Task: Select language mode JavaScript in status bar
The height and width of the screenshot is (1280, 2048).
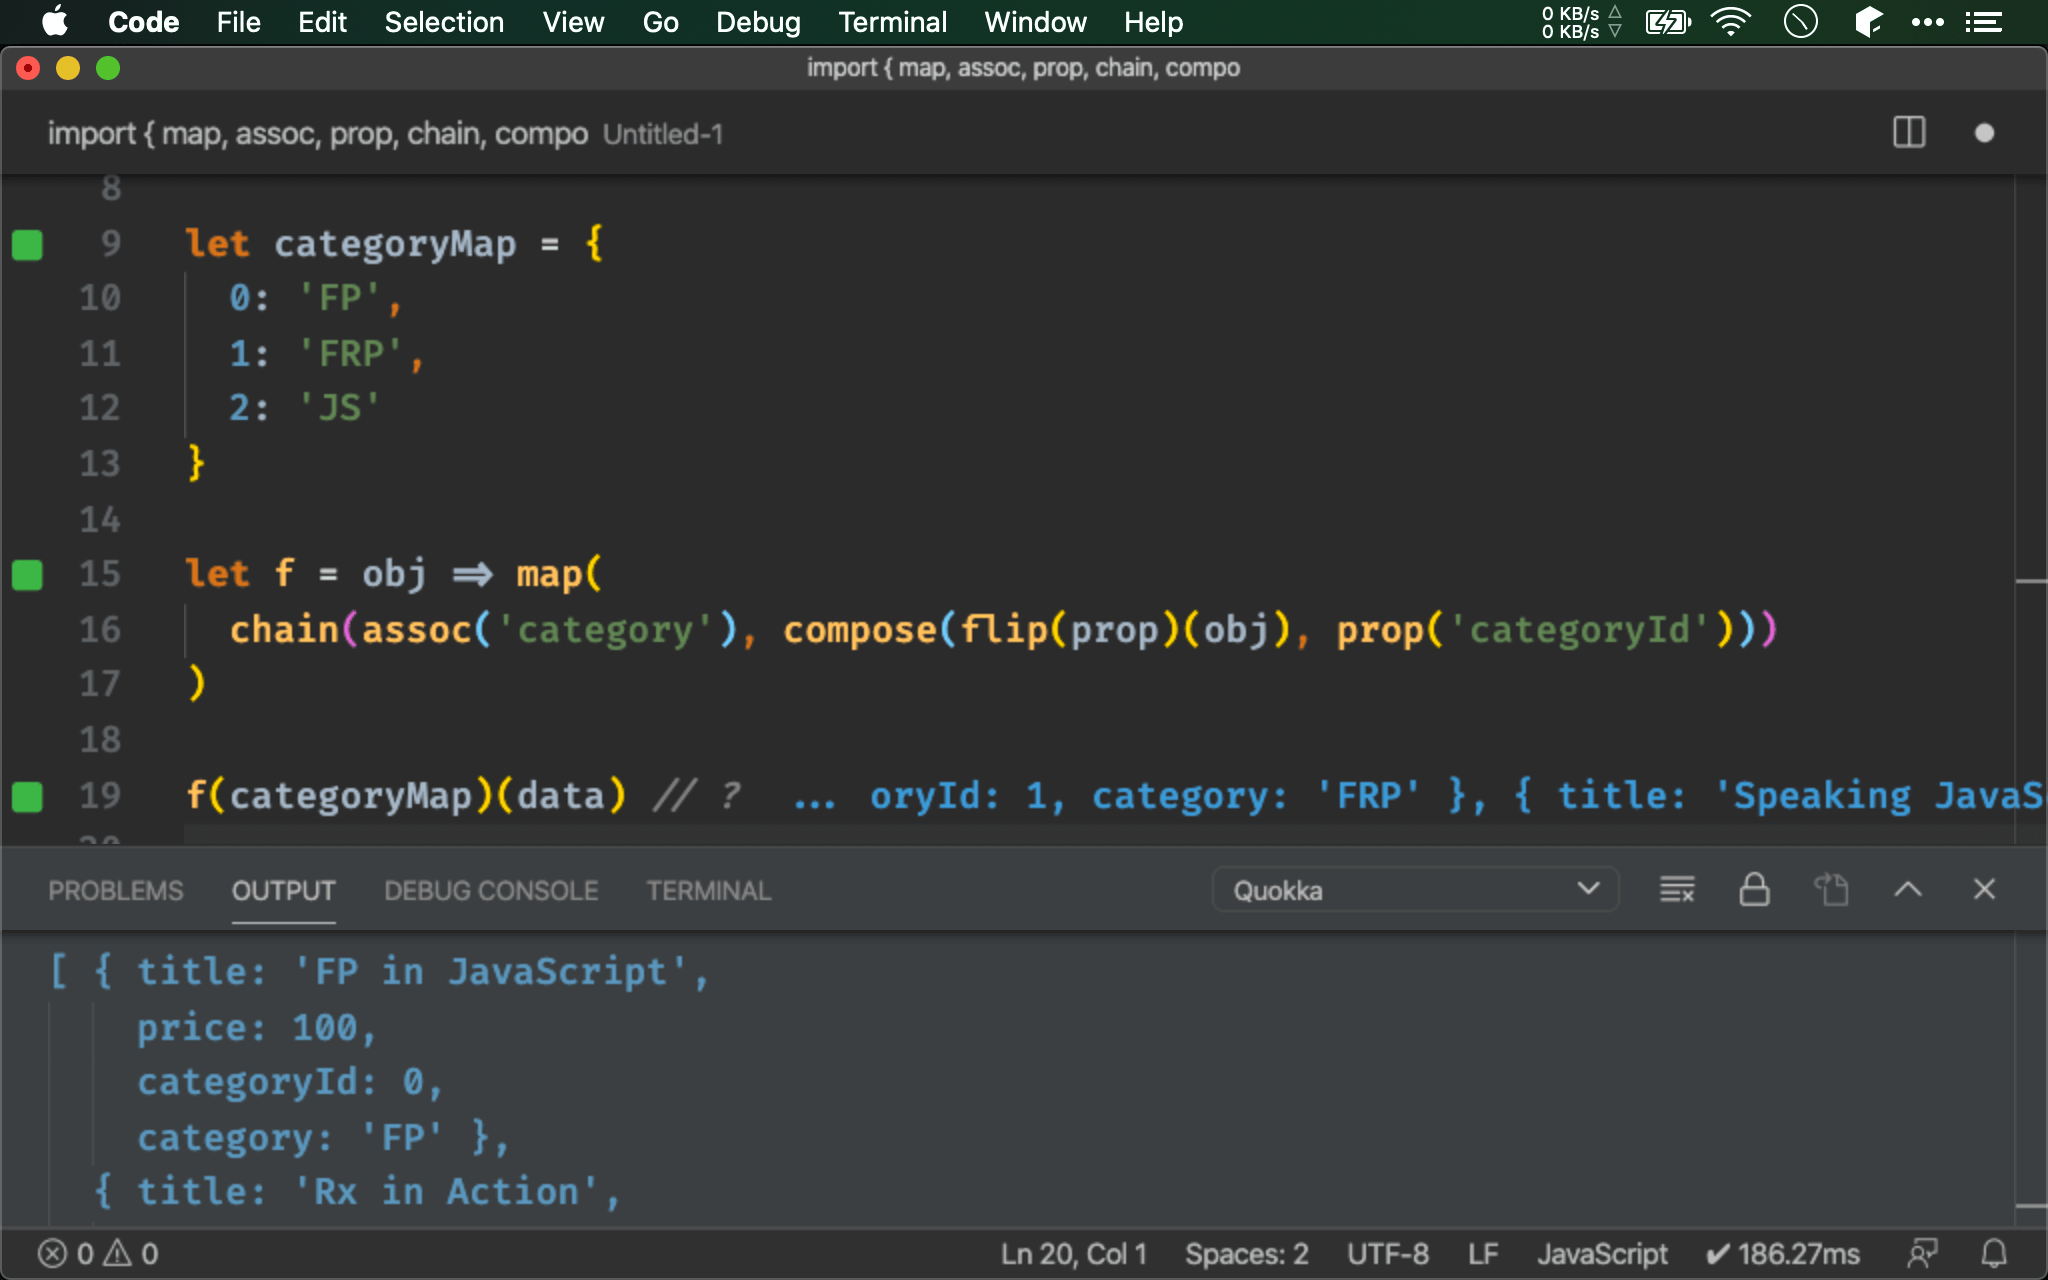Action: 1602,1254
